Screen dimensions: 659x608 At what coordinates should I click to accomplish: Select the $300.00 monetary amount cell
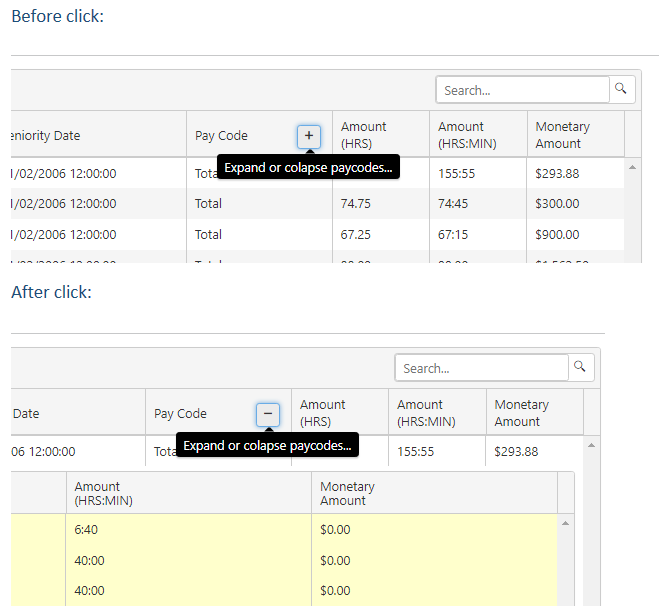tap(557, 204)
